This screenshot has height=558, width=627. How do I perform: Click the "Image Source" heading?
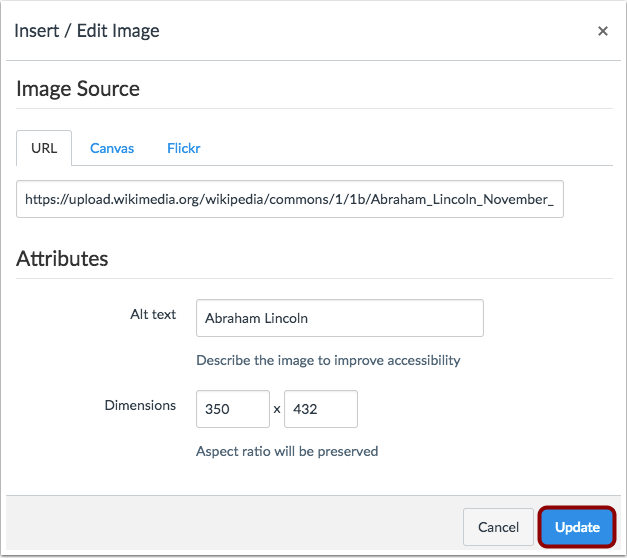coord(78,88)
